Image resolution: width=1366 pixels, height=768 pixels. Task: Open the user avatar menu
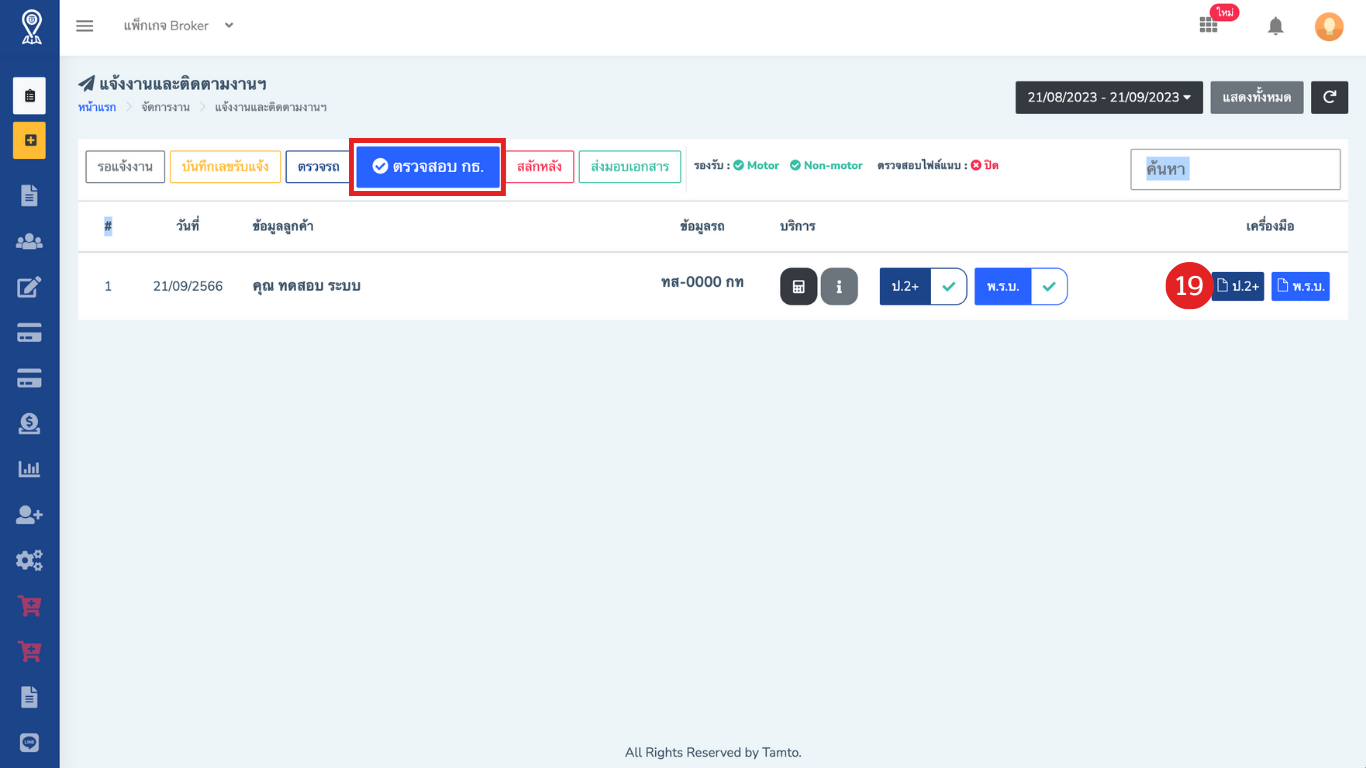tap(1329, 26)
